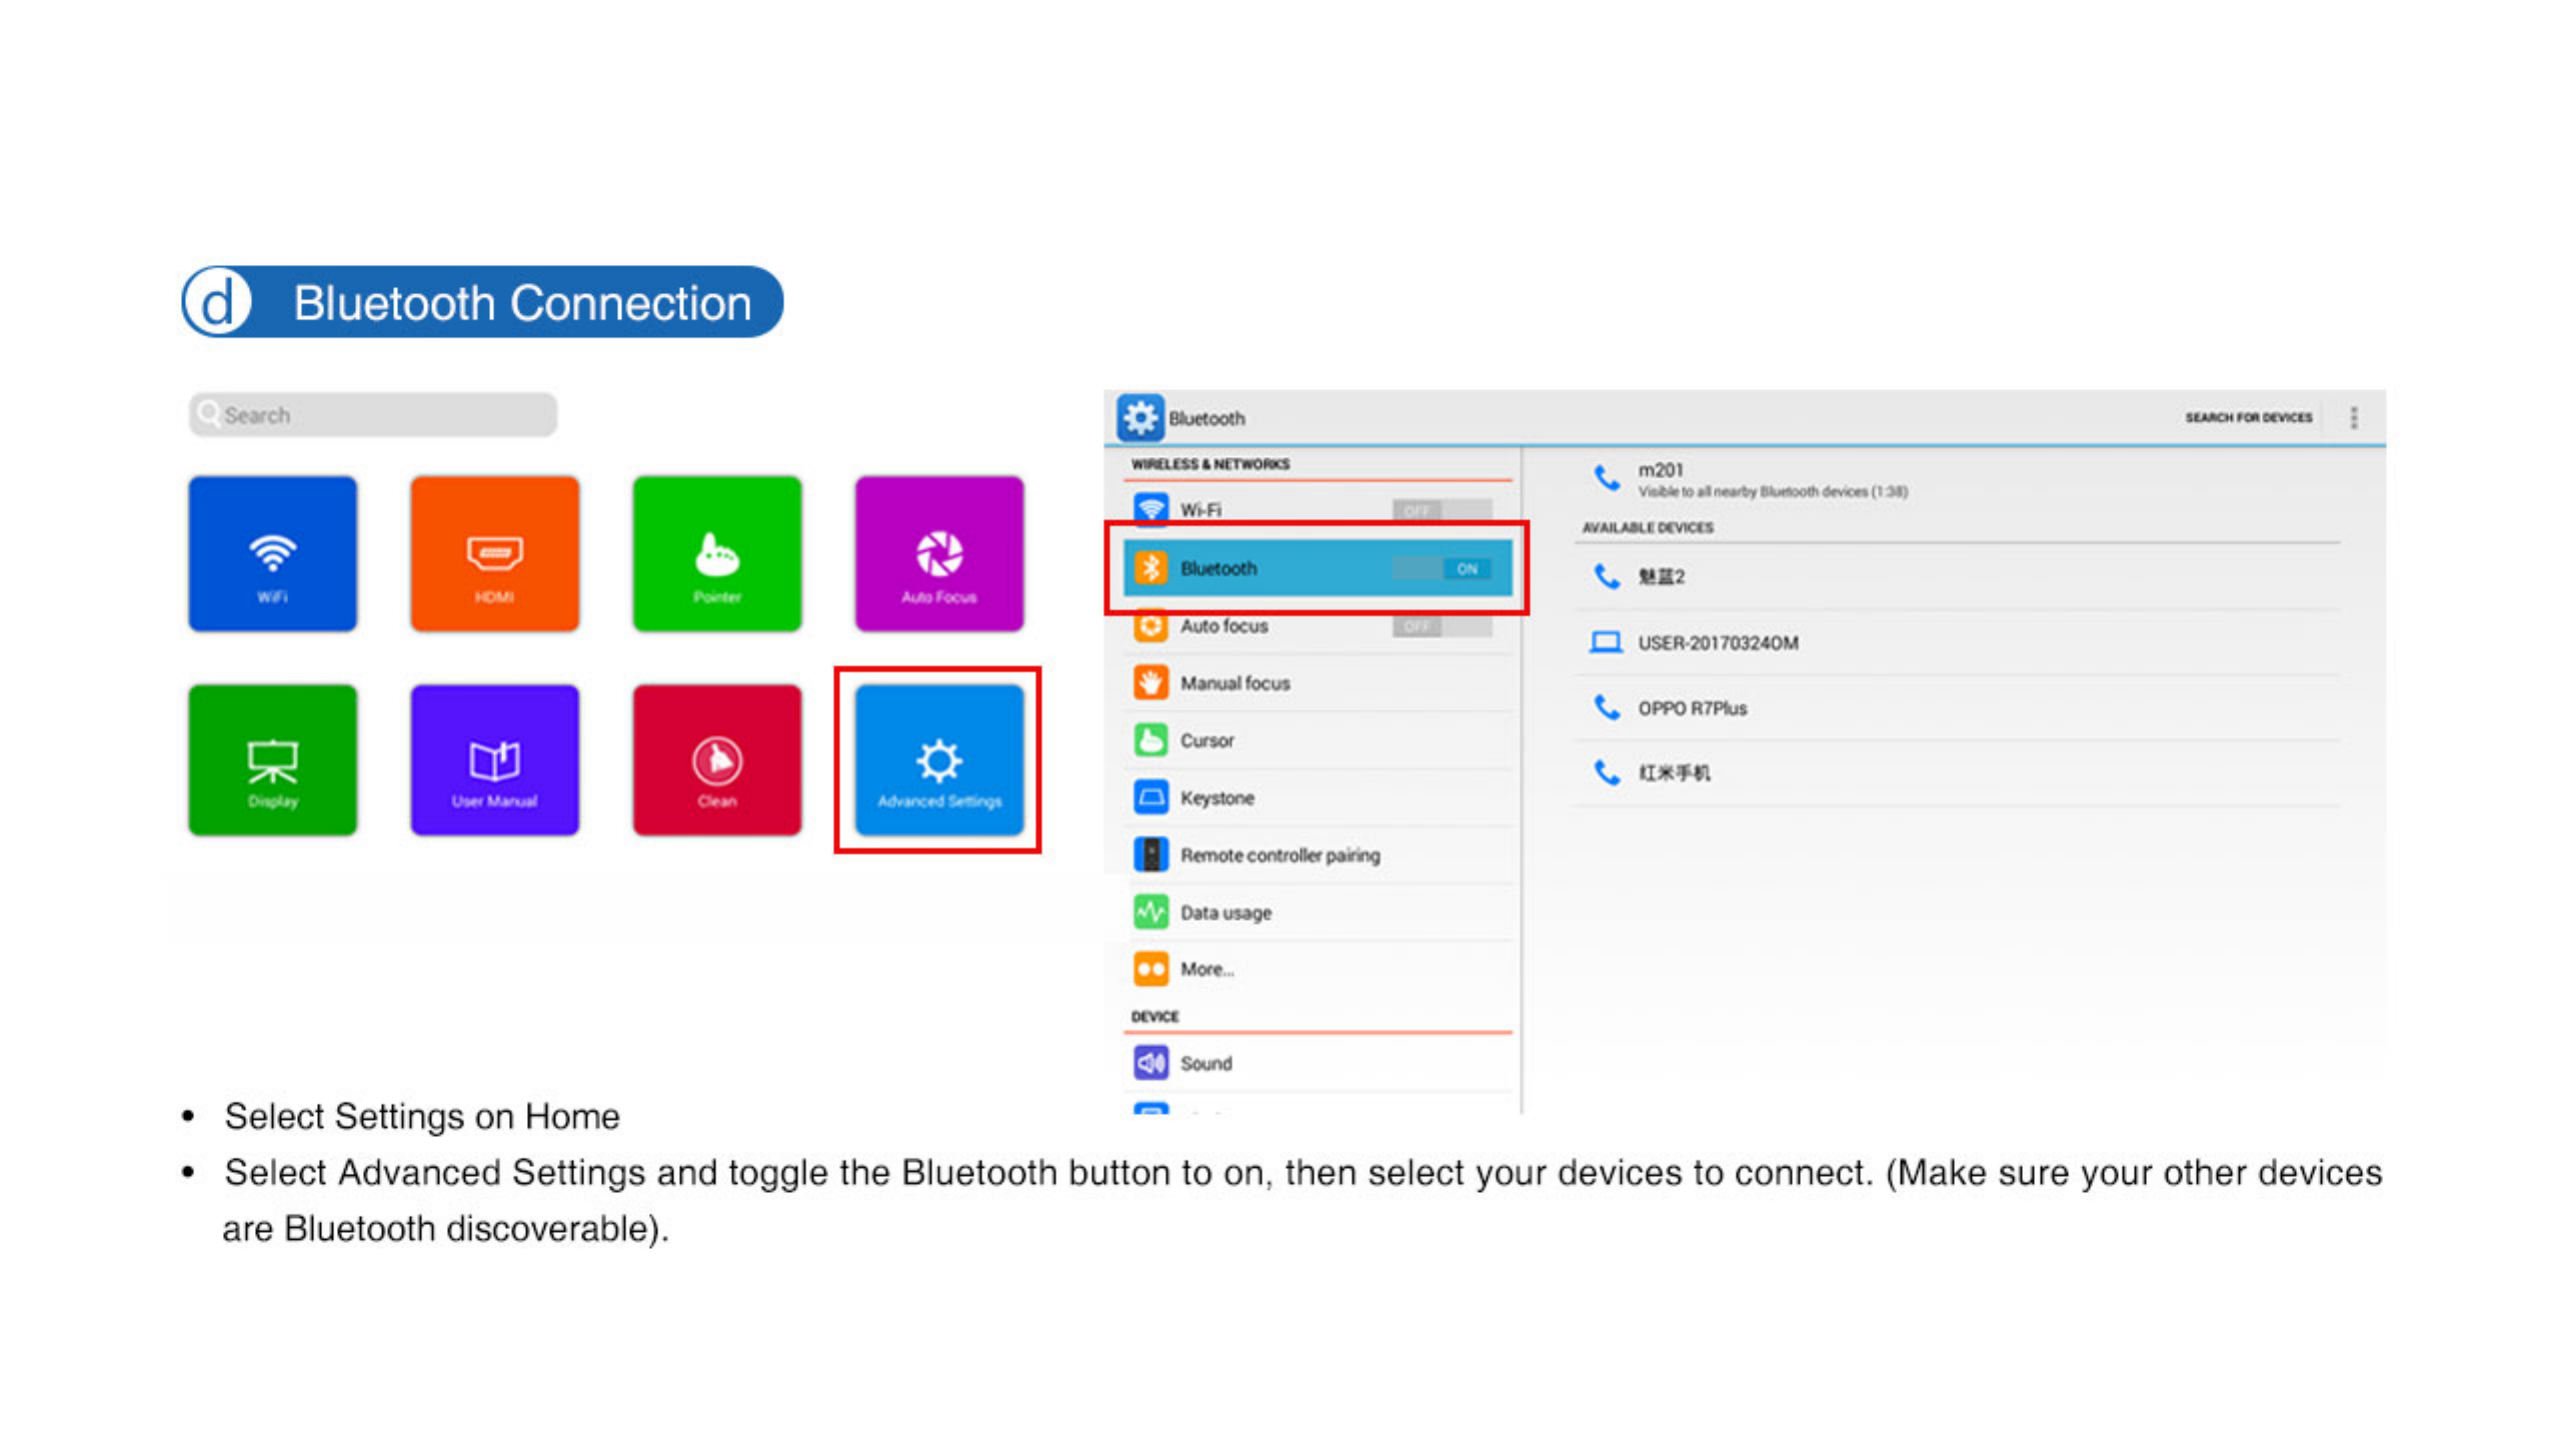Click SEARCH FOR DEVICES button
2560x1440 pixels.
[x=2248, y=417]
